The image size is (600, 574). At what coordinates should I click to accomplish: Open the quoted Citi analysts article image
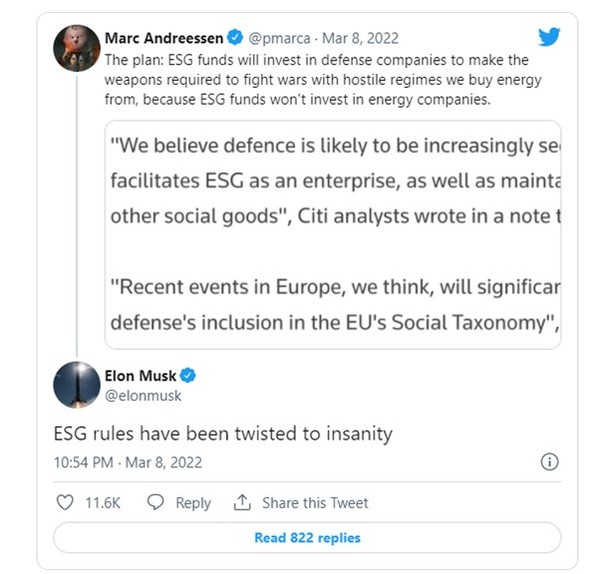point(333,235)
